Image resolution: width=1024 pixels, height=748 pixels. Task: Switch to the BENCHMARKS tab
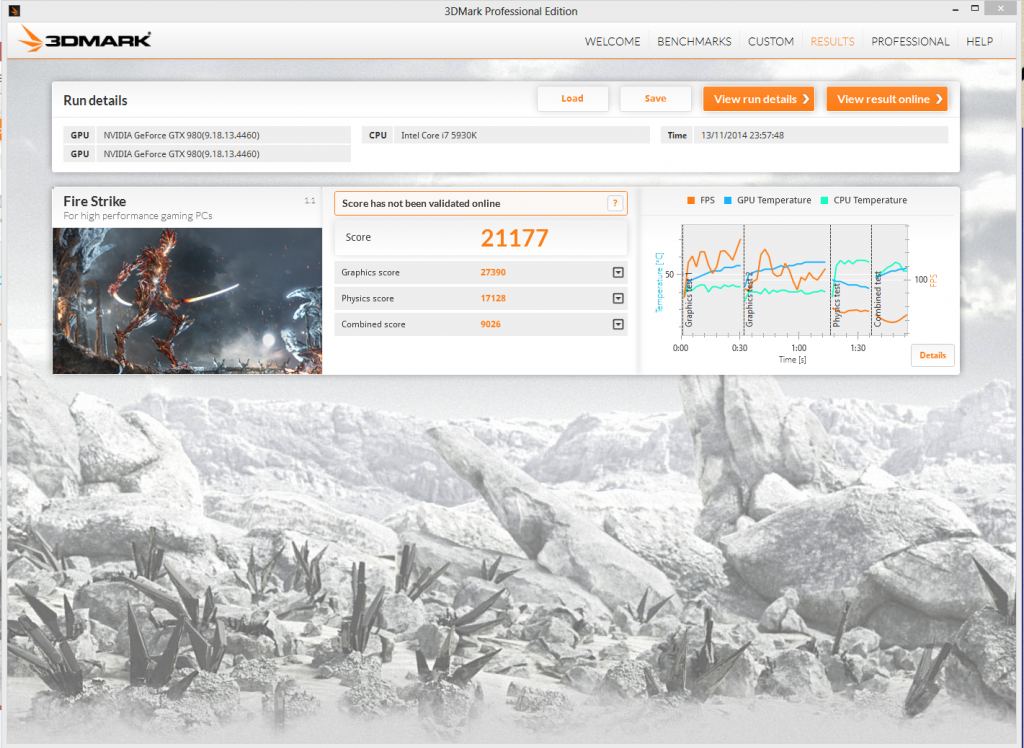tap(694, 41)
